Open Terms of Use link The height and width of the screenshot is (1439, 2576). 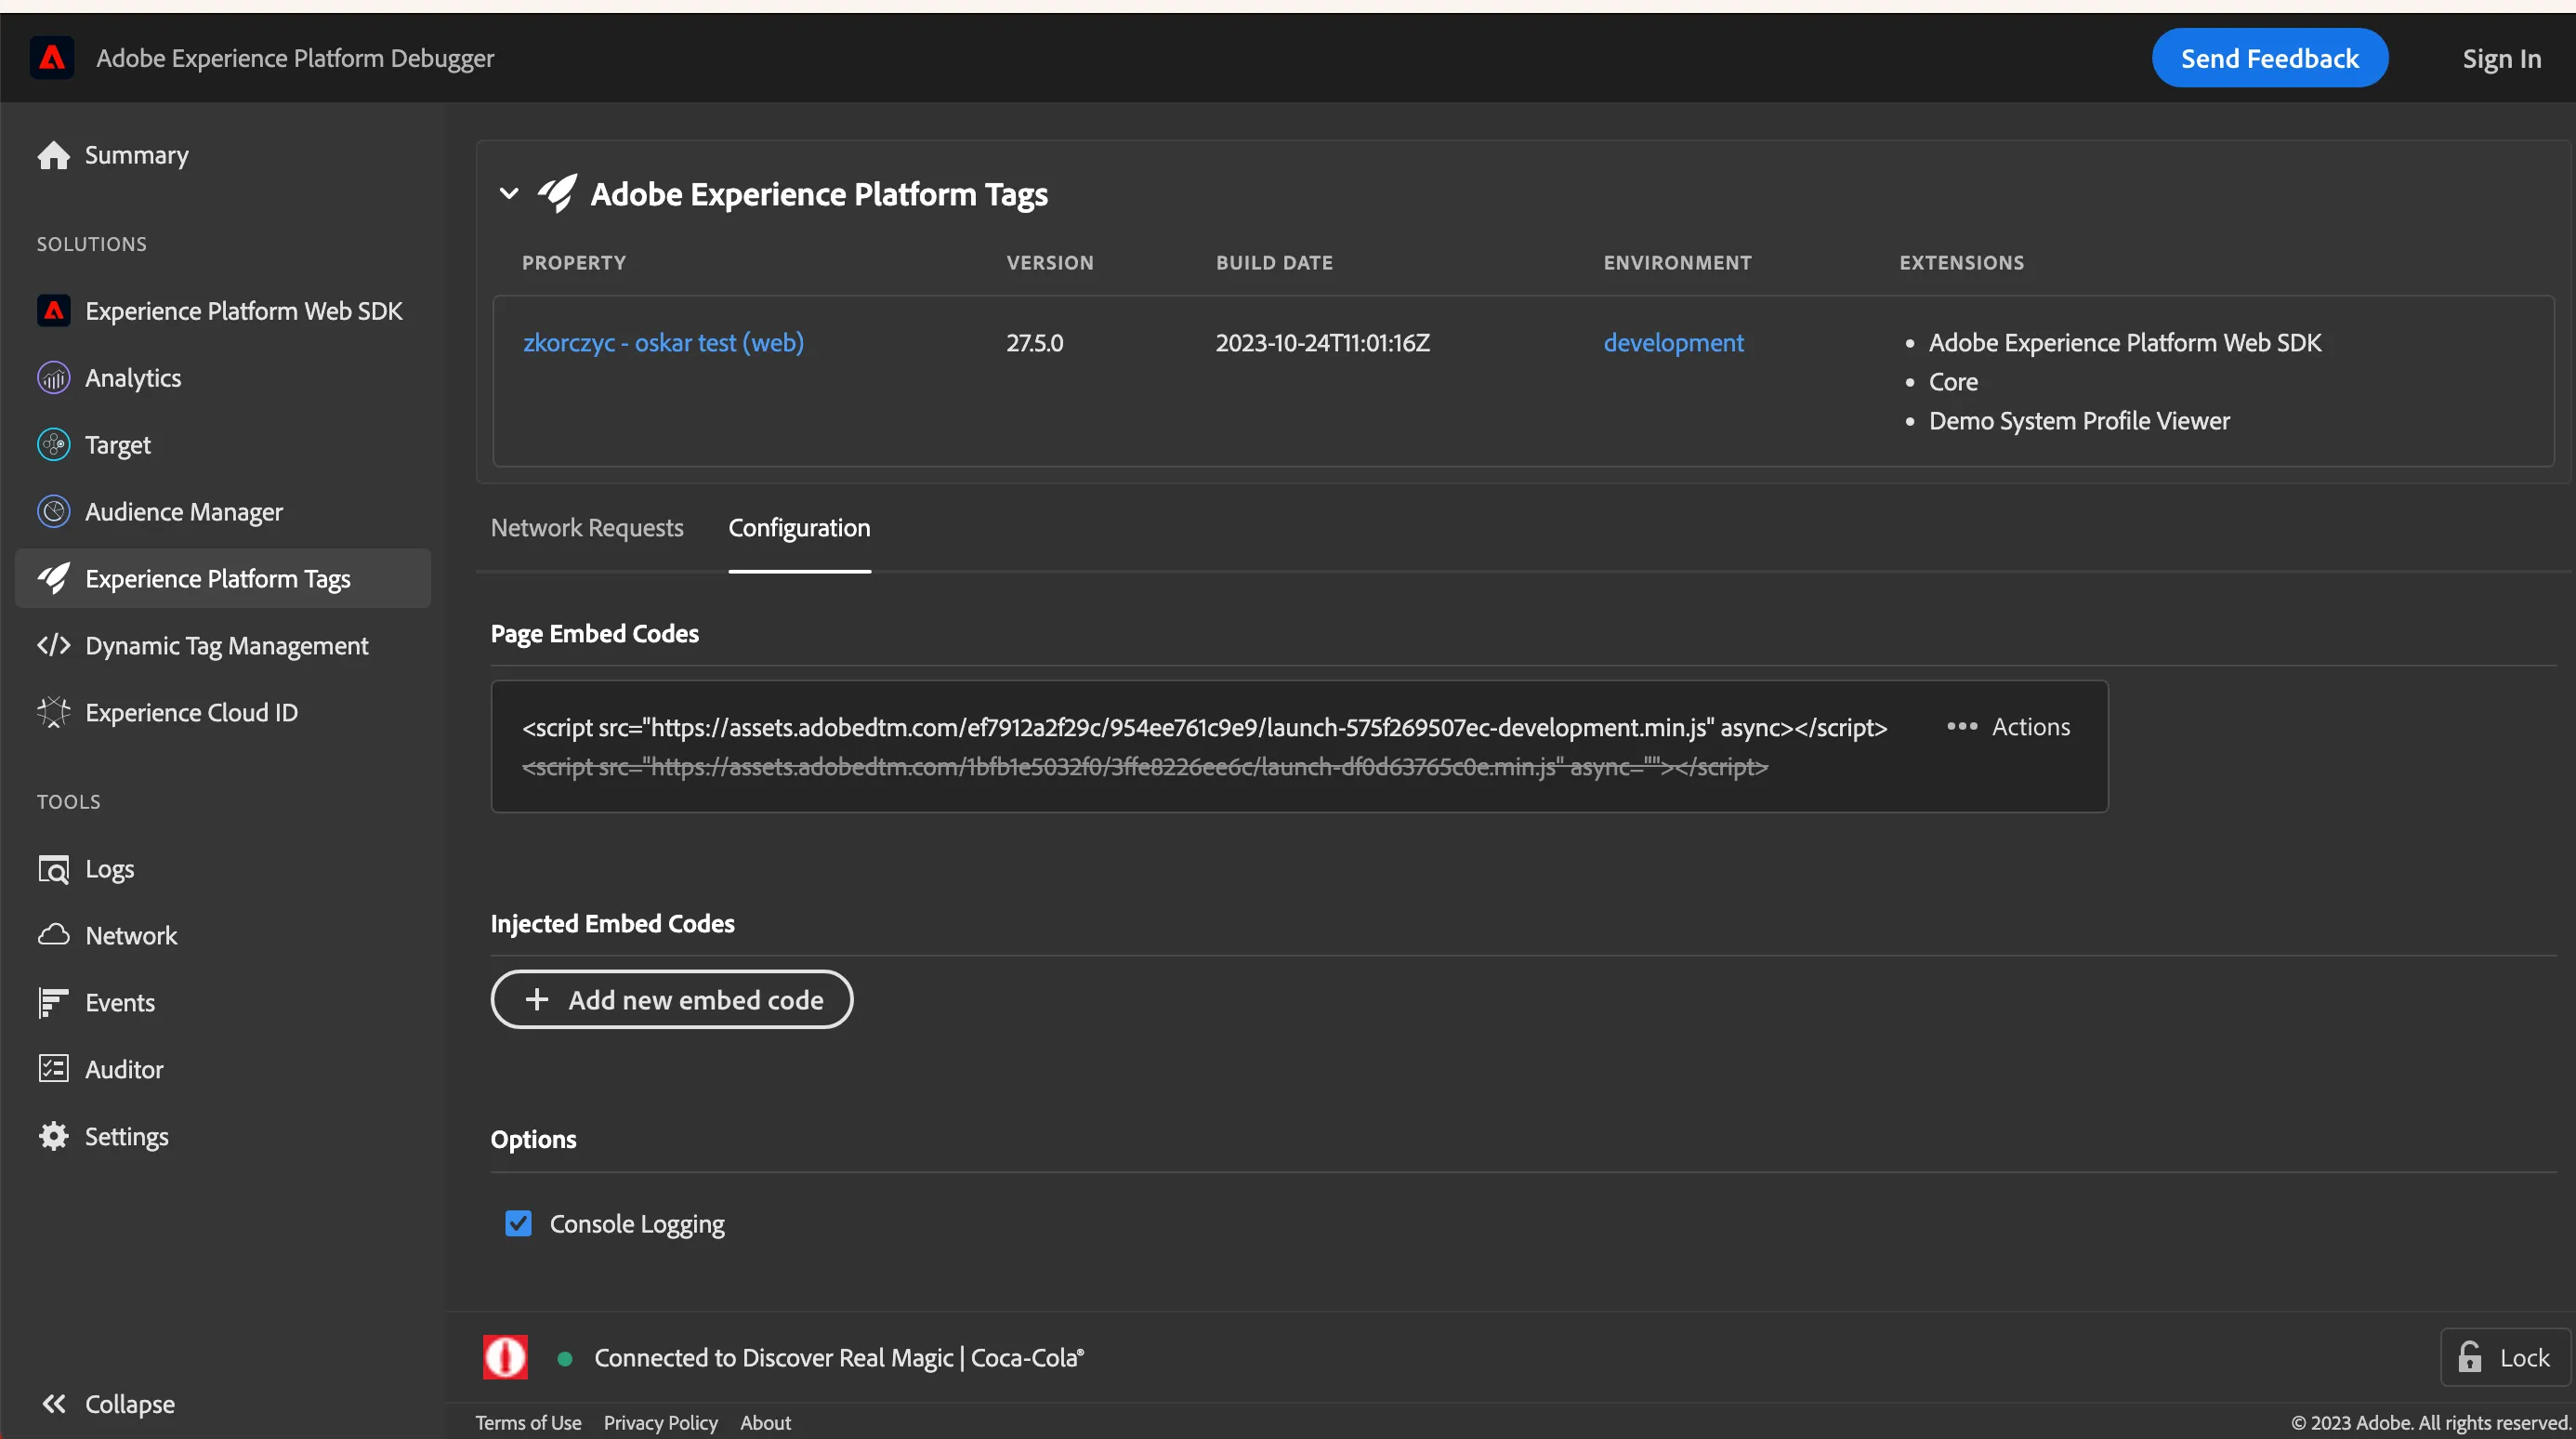coord(528,1422)
